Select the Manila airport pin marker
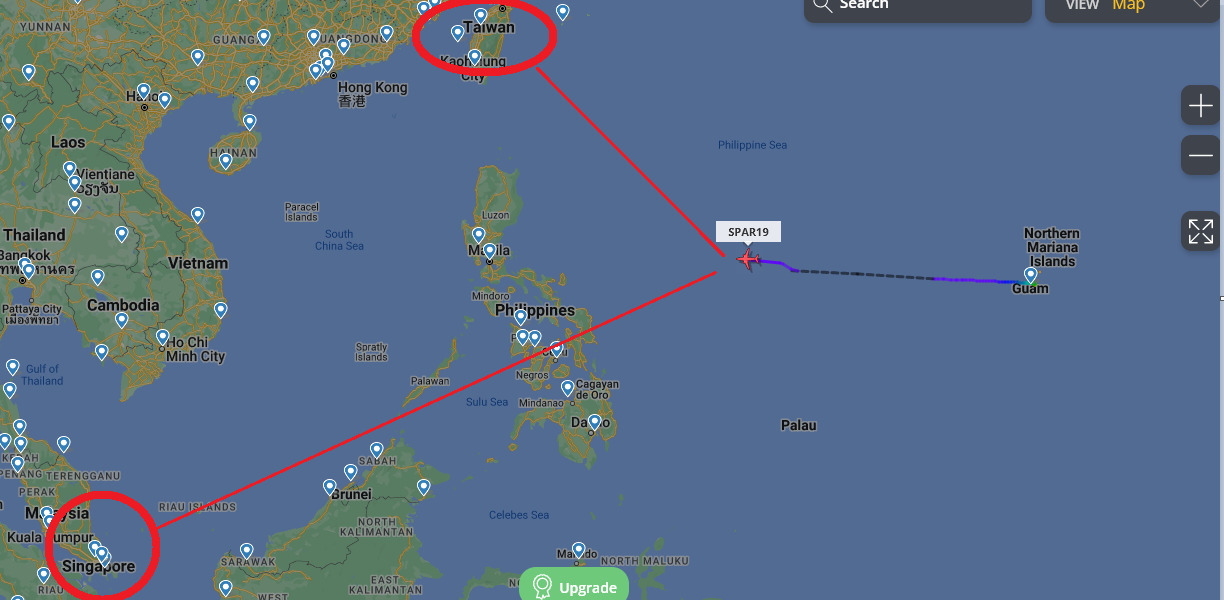 pyautogui.click(x=489, y=250)
